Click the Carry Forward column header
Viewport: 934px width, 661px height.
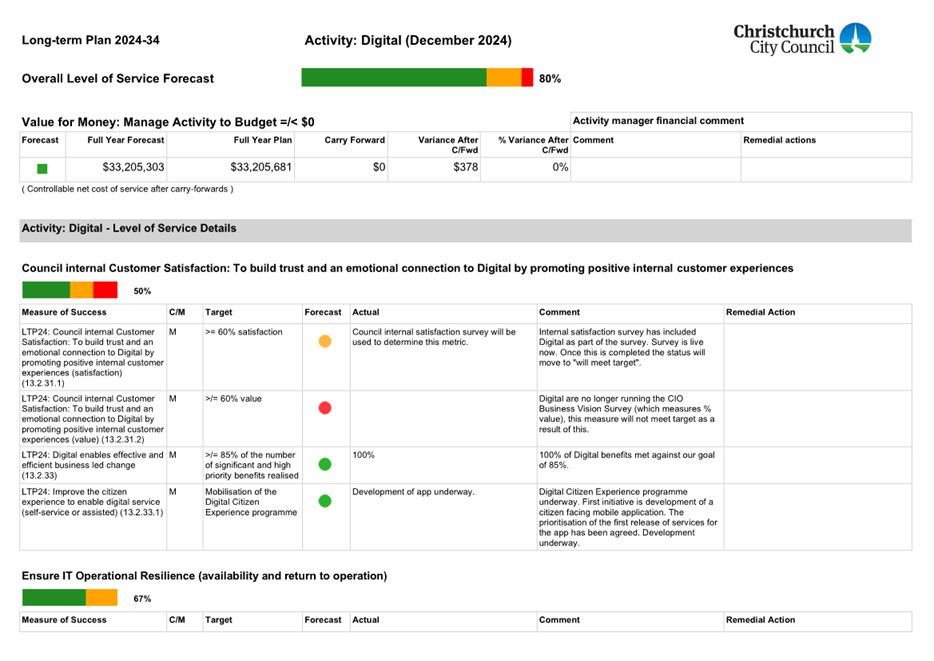[x=354, y=141]
